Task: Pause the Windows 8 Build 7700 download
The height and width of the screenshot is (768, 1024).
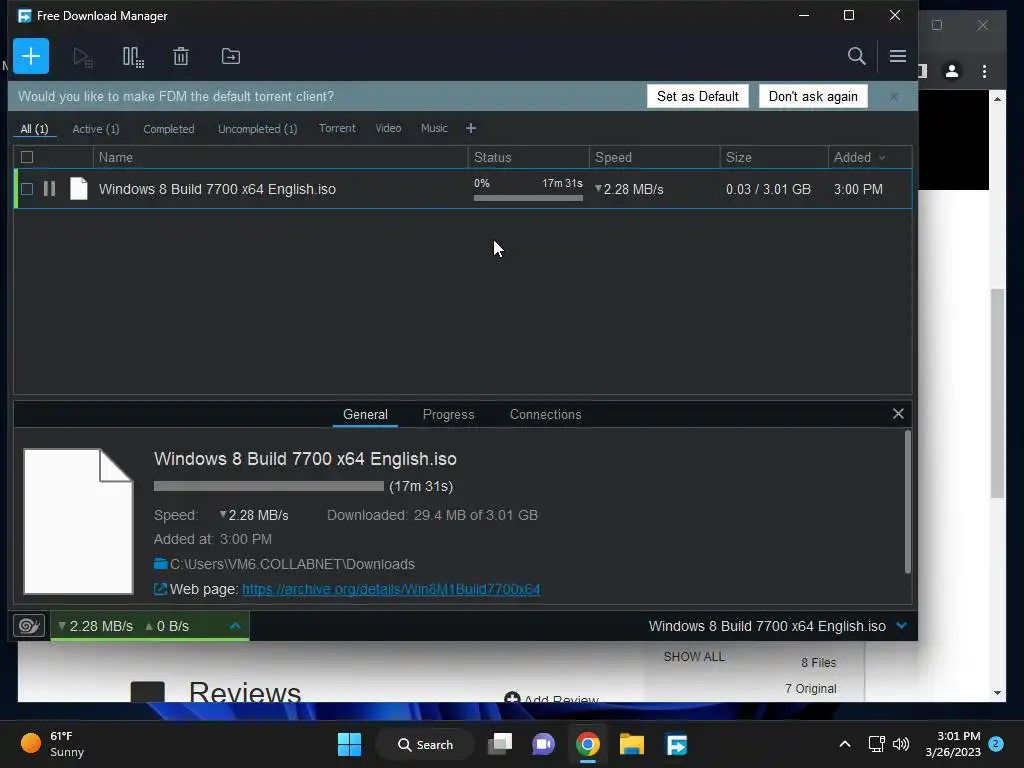Action: click(x=49, y=189)
